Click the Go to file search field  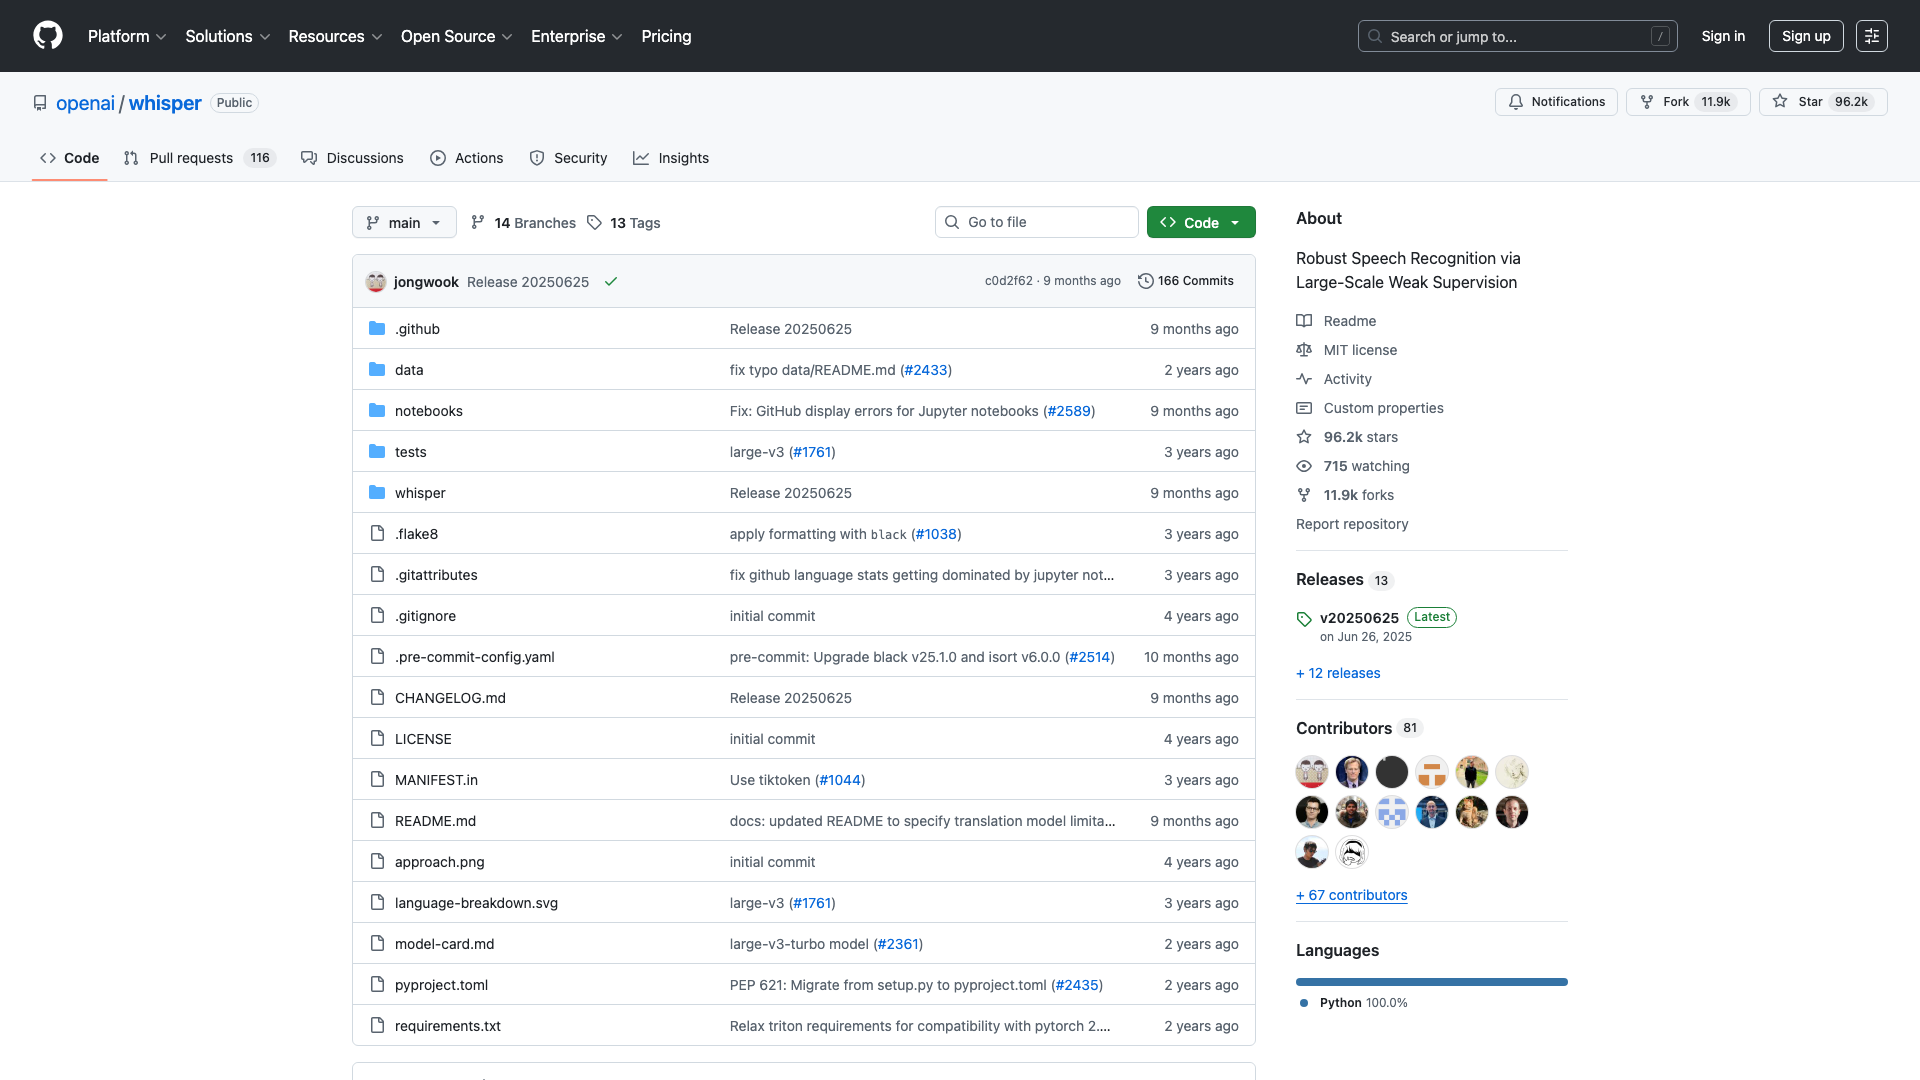tap(1036, 222)
